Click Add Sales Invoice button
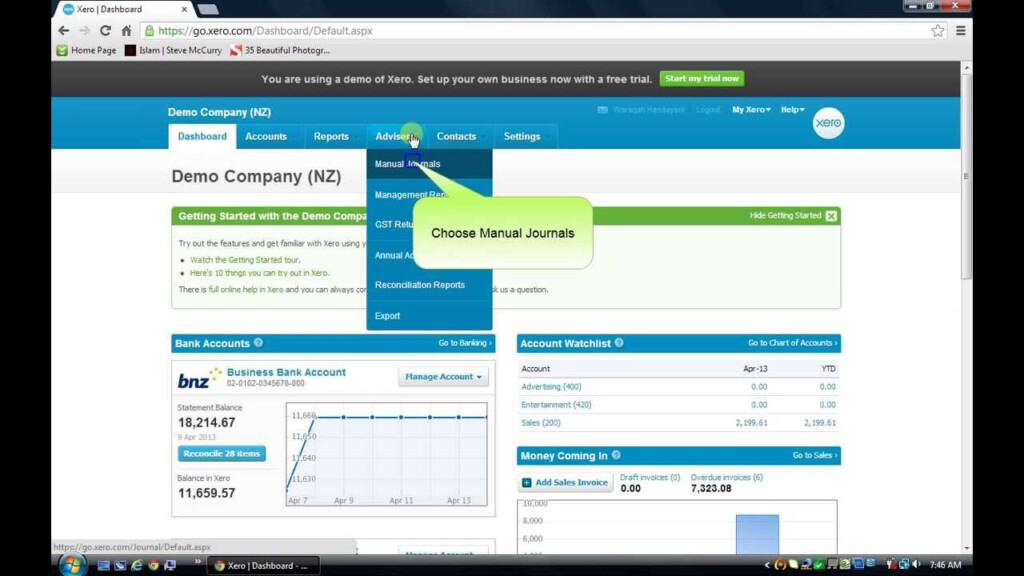This screenshot has height=576, width=1024. [566, 483]
